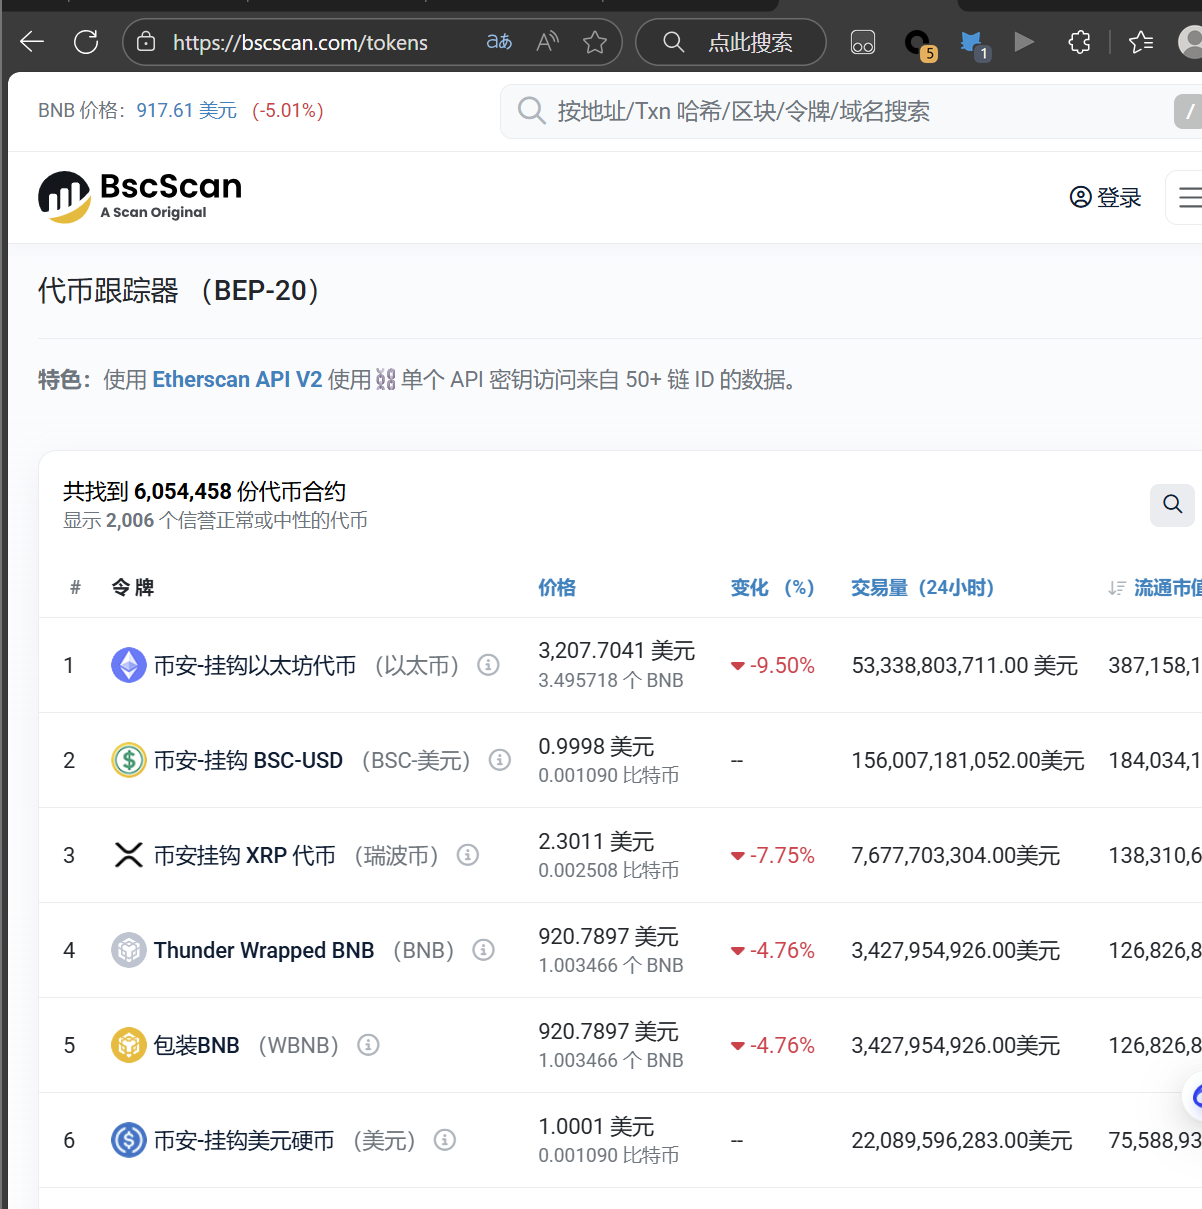The height and width of the screenshot is (1209, 1202).
Task: Sort by the 价格 column header
Action: coord(557,588)
